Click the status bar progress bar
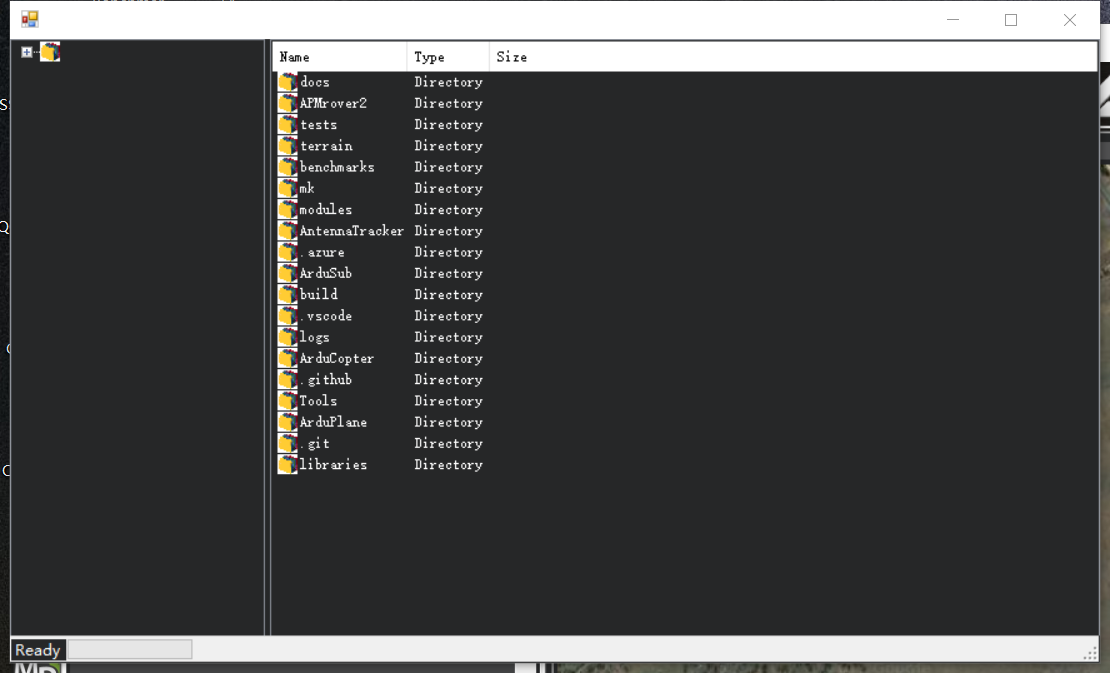Viewport: 1110px width, 673px height. tap(130, 650)
